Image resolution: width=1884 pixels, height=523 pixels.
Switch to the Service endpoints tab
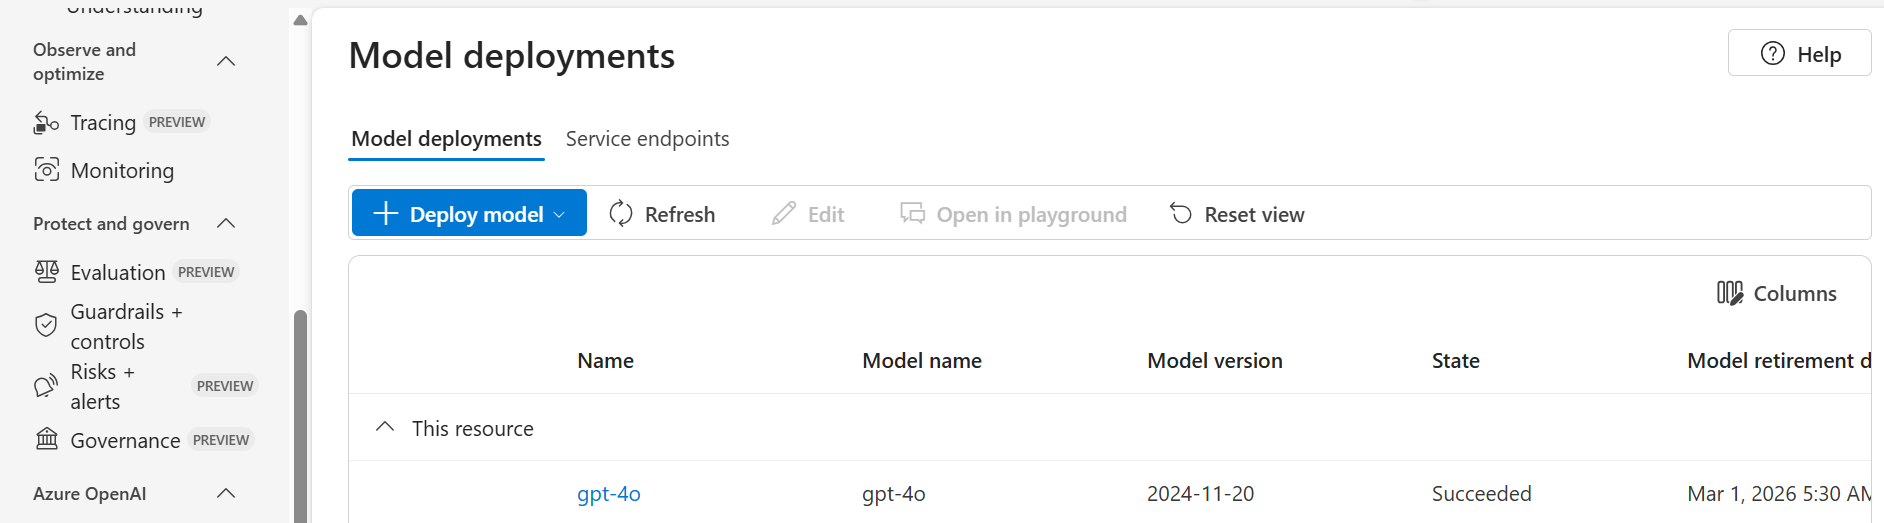point(647,139)
